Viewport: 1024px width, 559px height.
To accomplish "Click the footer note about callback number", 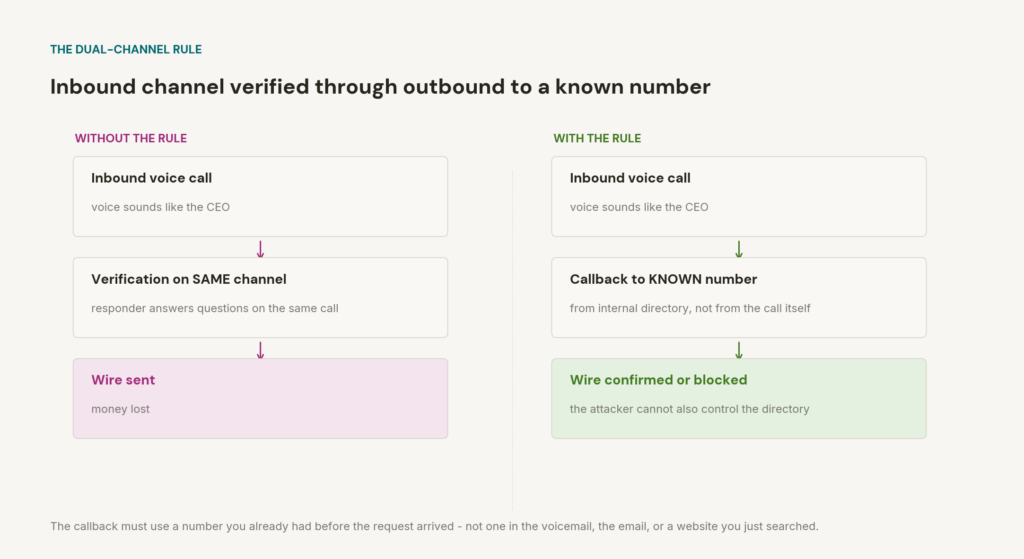I will 434,526.
